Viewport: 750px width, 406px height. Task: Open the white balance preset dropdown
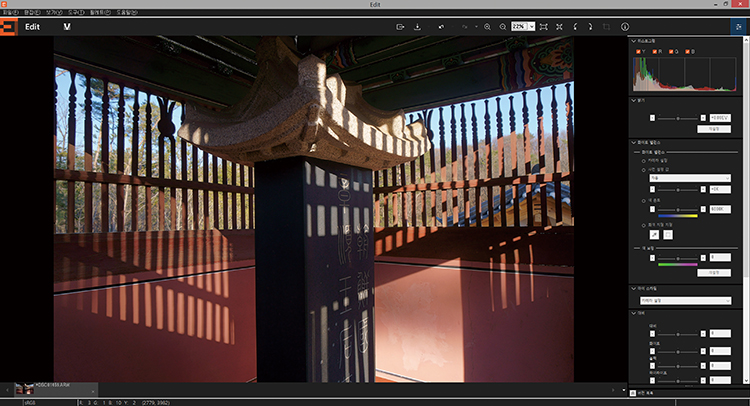(x=690, y=178)
